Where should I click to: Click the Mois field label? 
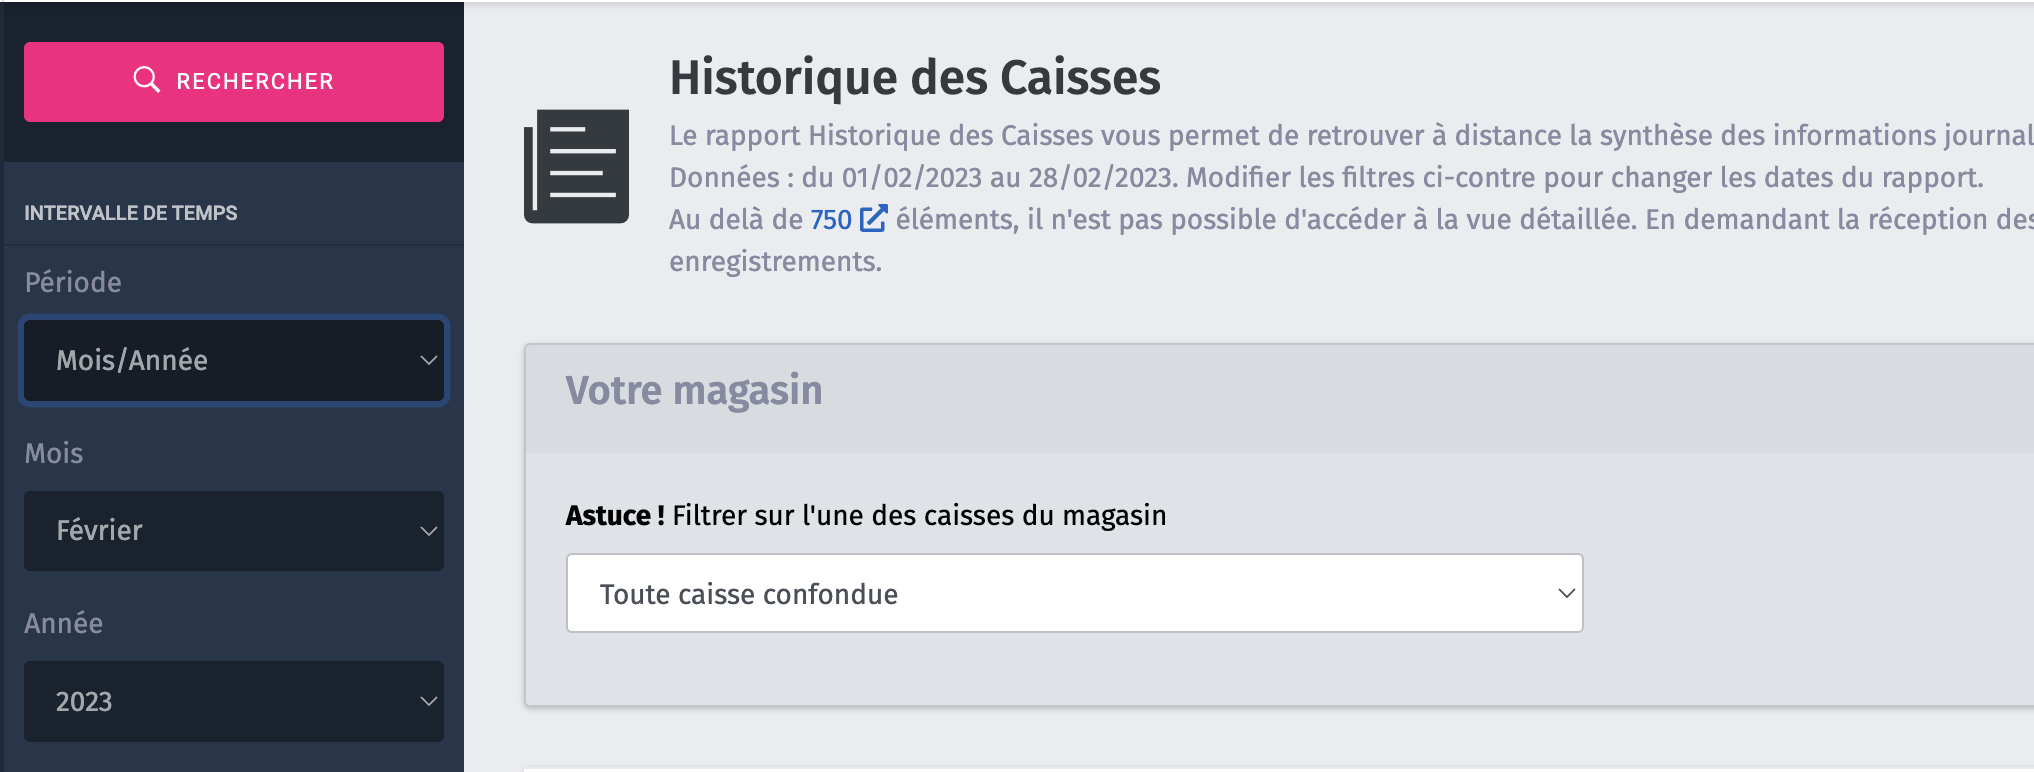tap(54, 453)
